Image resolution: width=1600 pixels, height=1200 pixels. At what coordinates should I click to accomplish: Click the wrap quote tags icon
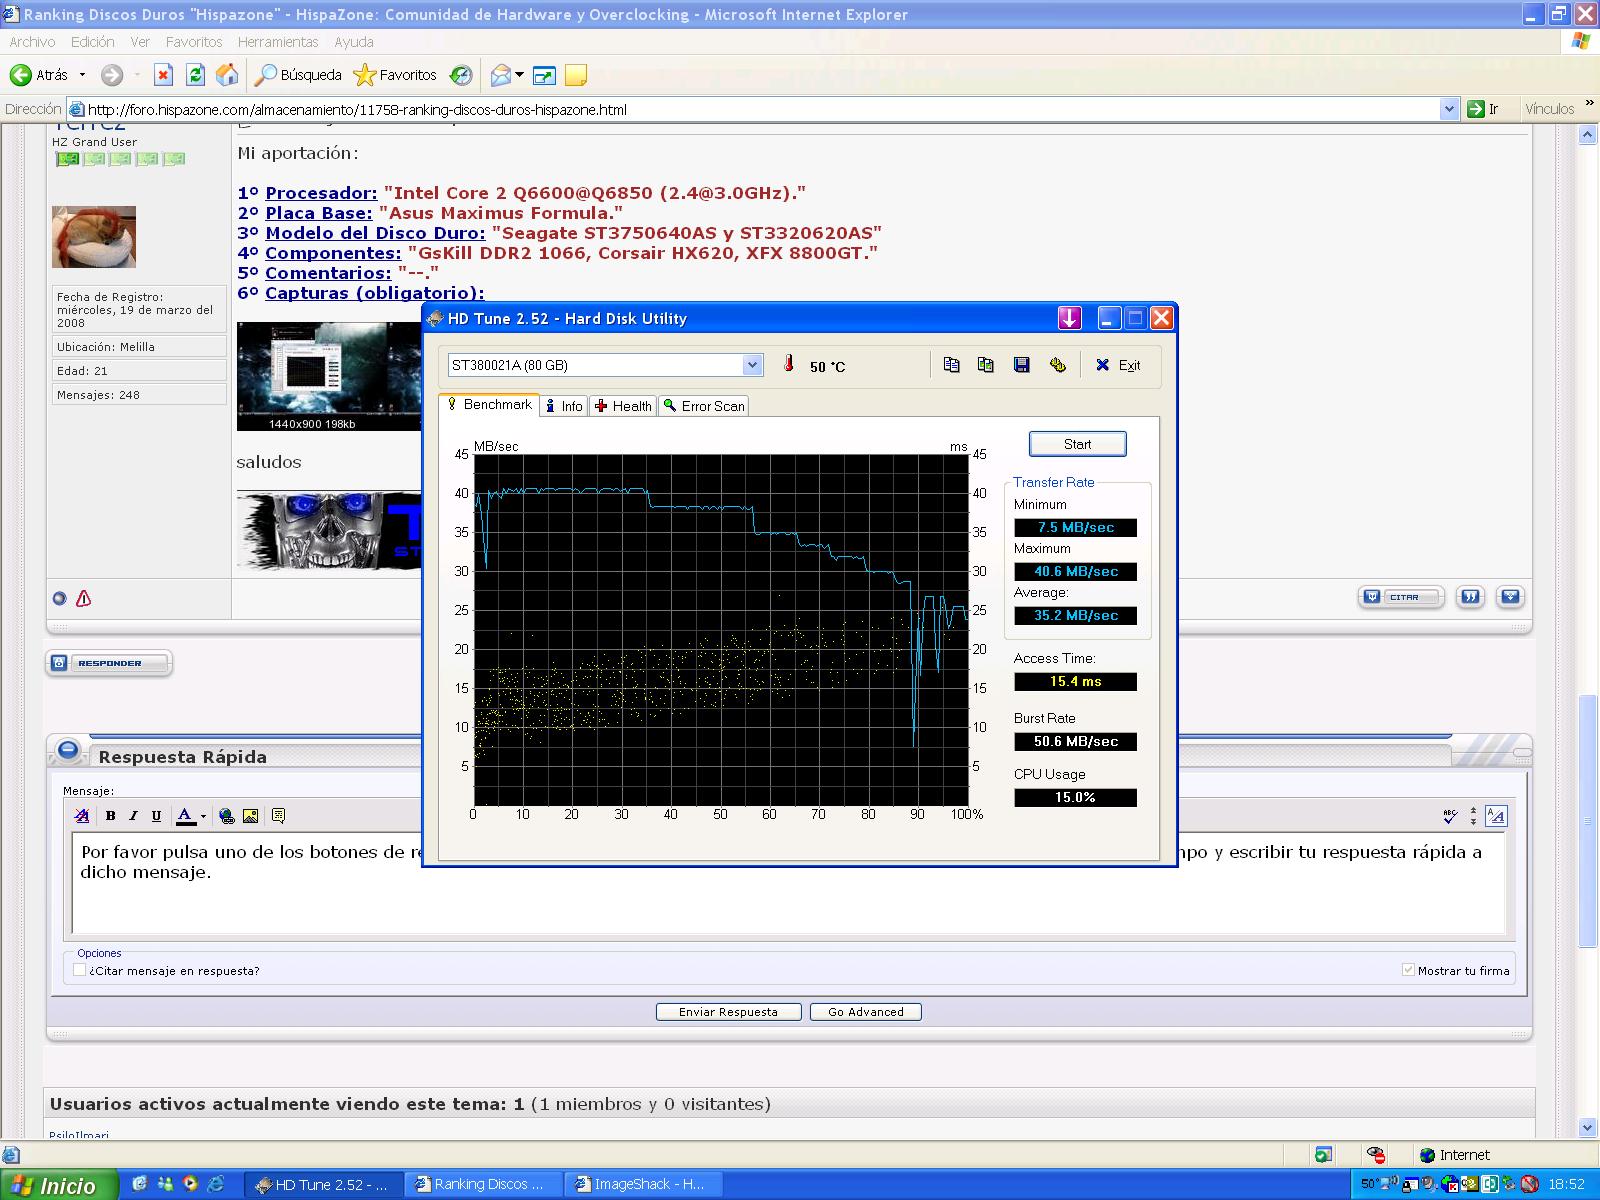[x=278, y=816]
